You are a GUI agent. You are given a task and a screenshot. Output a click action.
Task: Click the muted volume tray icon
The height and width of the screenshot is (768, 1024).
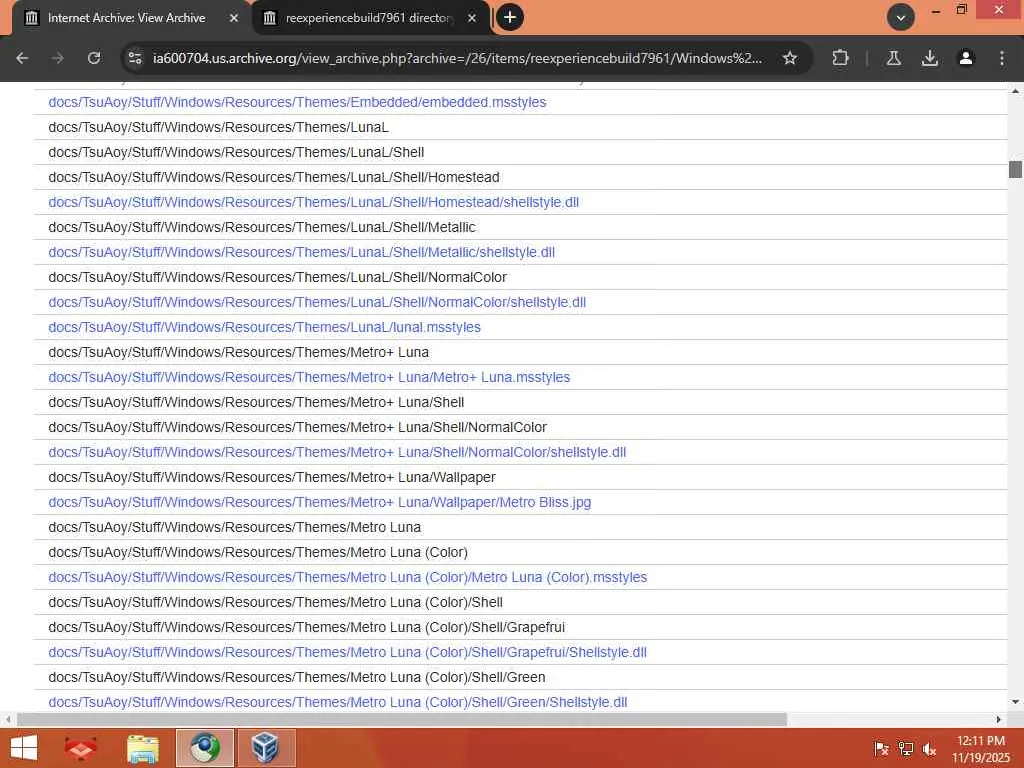[930, 749]
